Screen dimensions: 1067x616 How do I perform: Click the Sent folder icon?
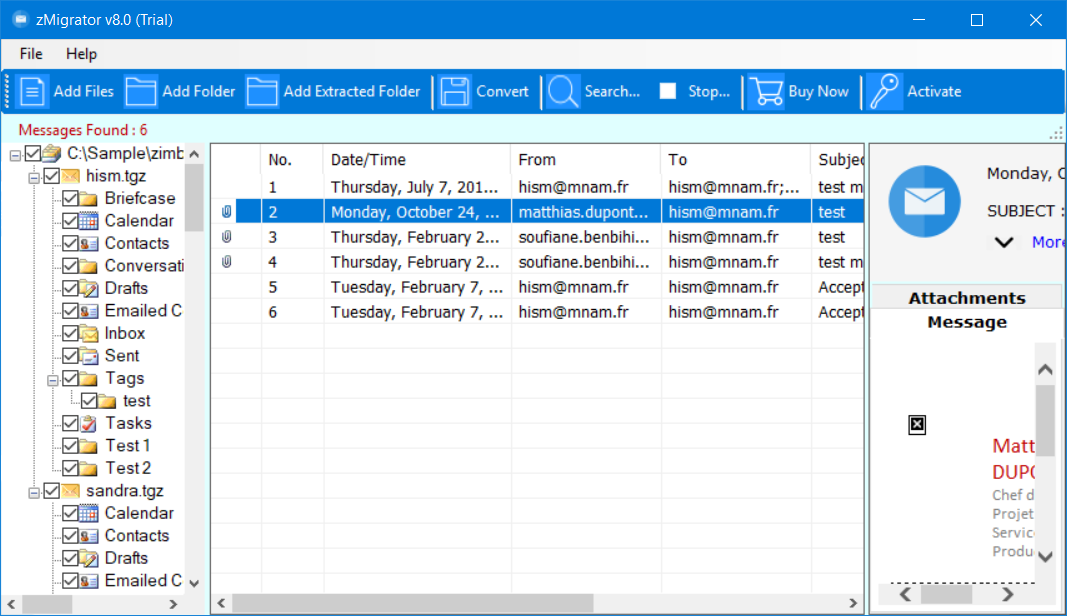(88, 356)
